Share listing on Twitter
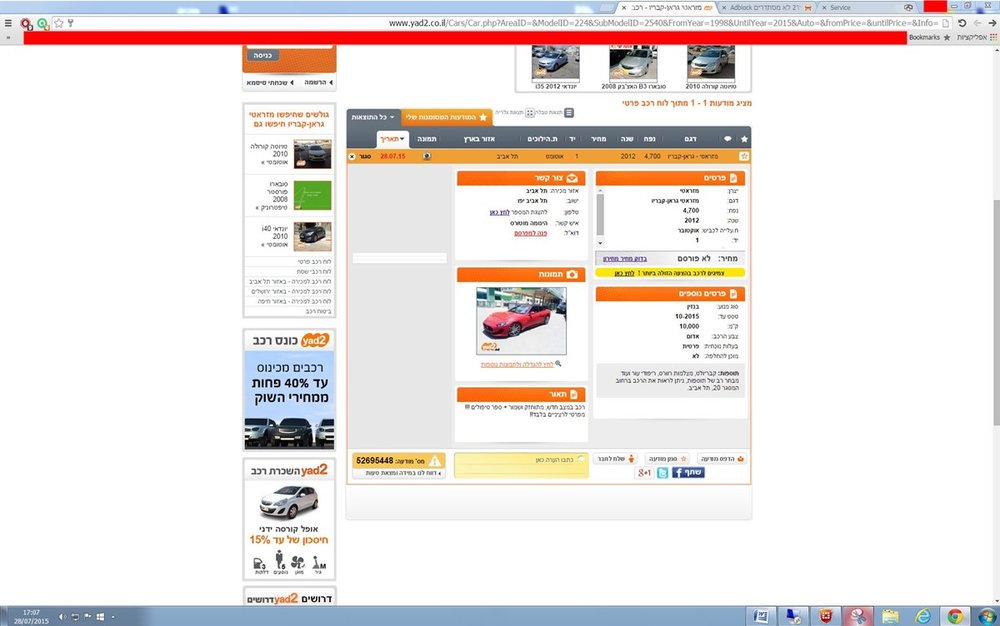Image resolution: width=1000 pixels, height=626 pixels. point(663,472)
